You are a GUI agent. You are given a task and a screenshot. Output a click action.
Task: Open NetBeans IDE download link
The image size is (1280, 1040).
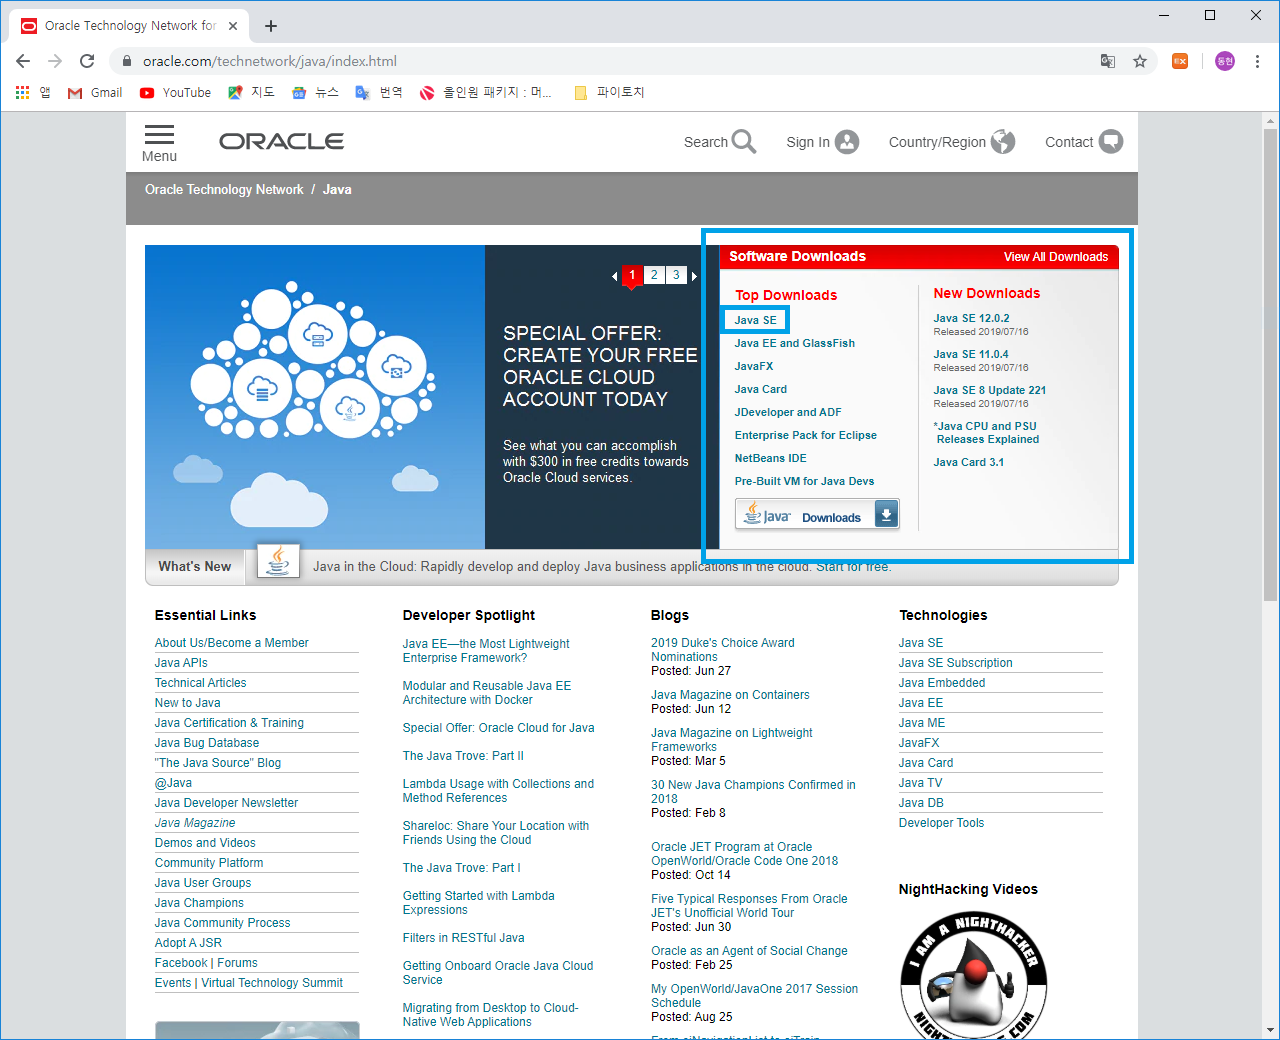tap(771, 458)
